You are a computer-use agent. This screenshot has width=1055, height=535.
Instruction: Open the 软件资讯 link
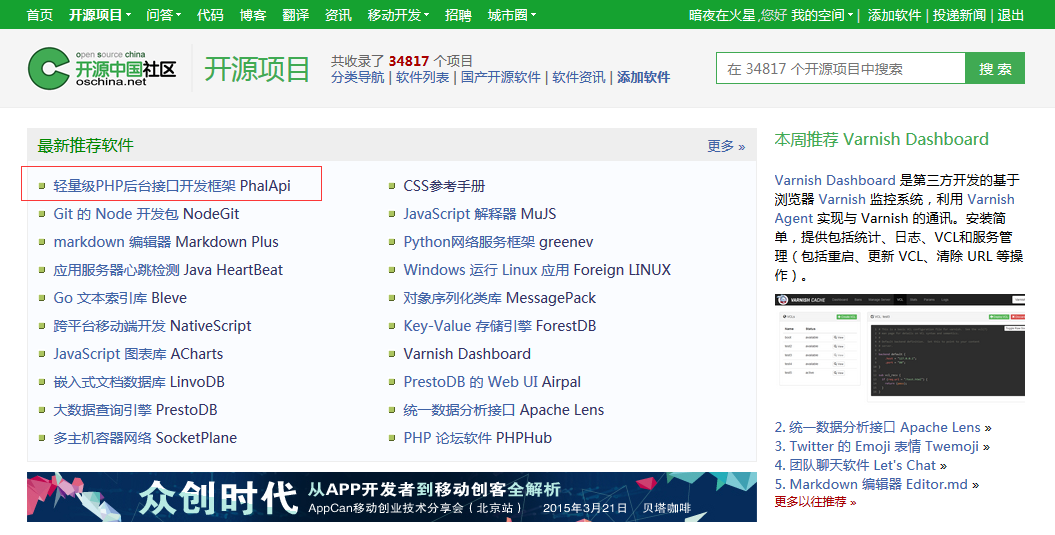579,77
